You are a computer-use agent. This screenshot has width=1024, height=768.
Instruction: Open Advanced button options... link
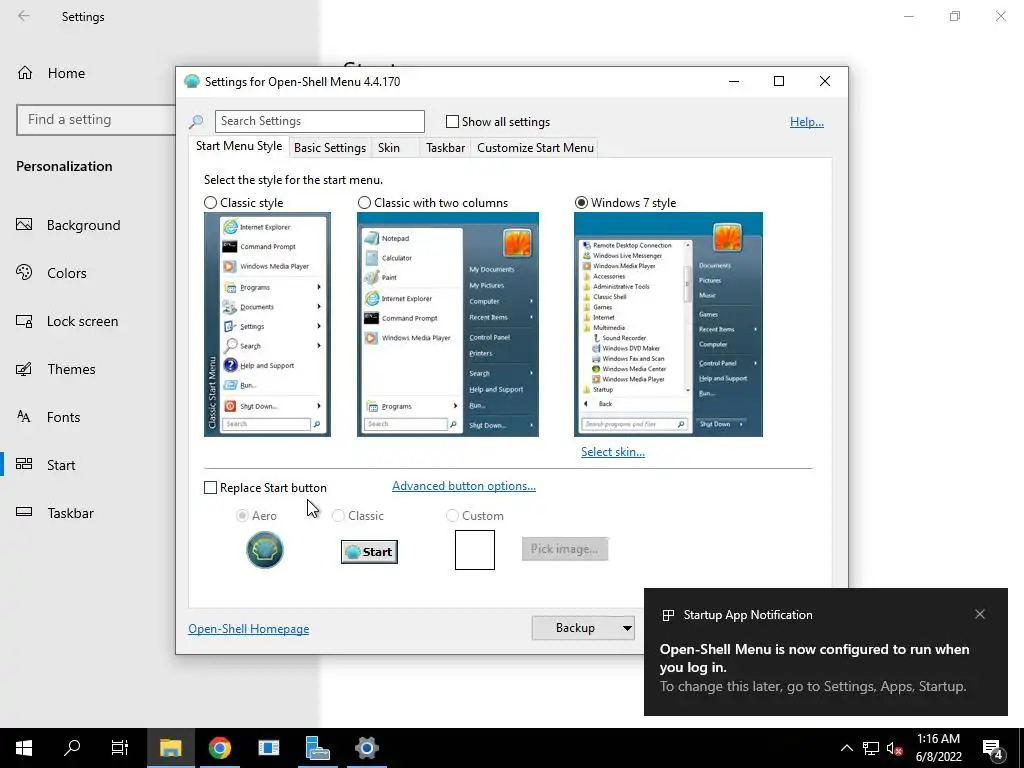(464, 486)
